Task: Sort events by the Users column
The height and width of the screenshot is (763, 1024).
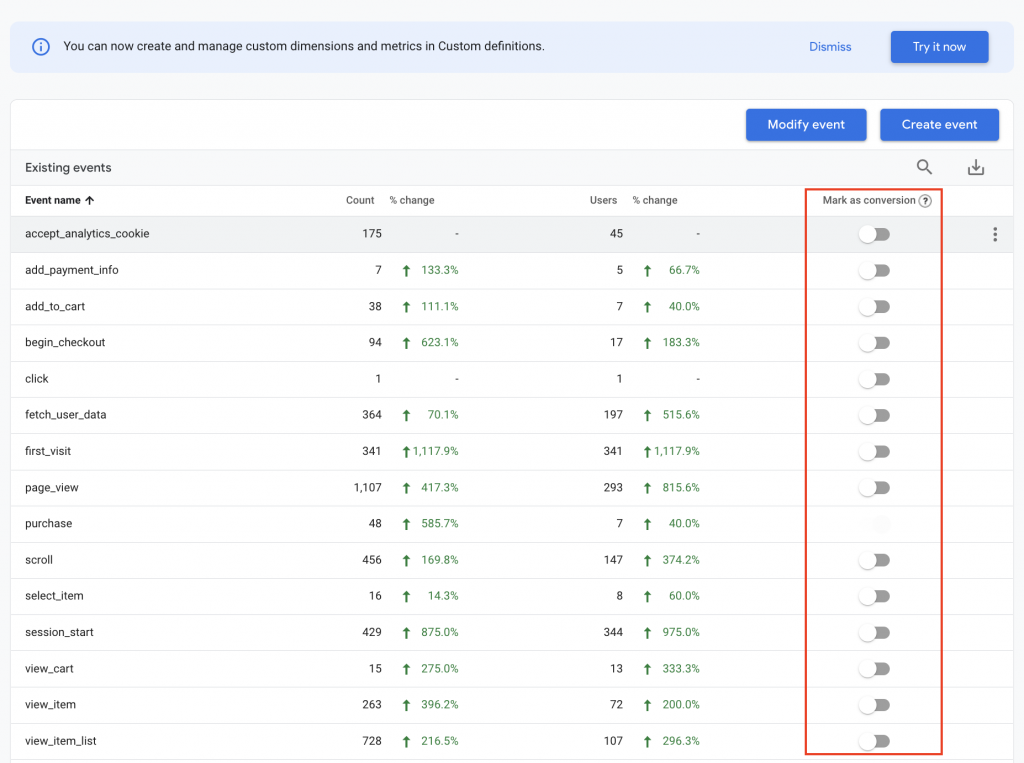Action: 604,200
